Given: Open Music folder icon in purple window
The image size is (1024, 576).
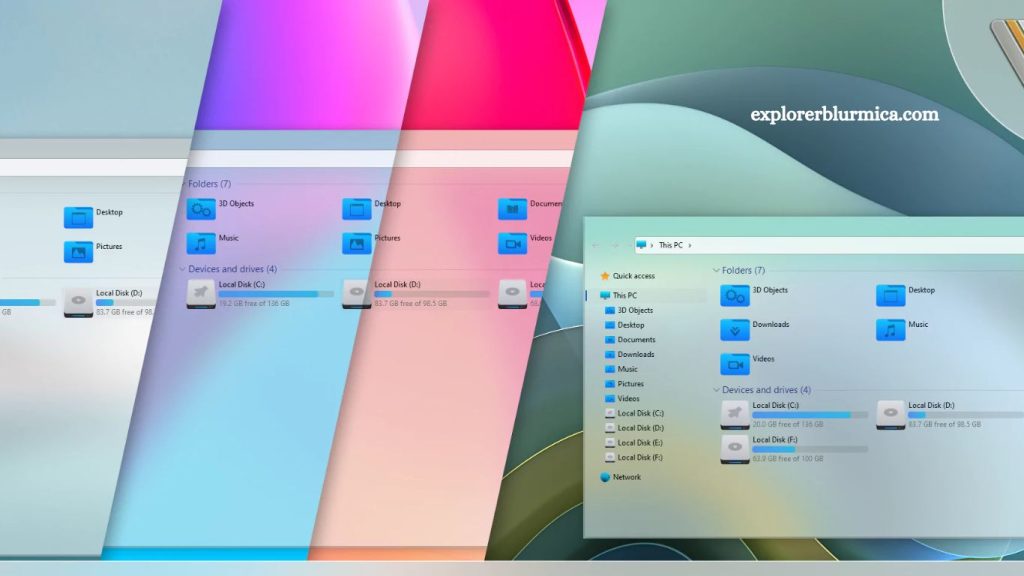Looking at the screenshot, I should click(200, 244).
